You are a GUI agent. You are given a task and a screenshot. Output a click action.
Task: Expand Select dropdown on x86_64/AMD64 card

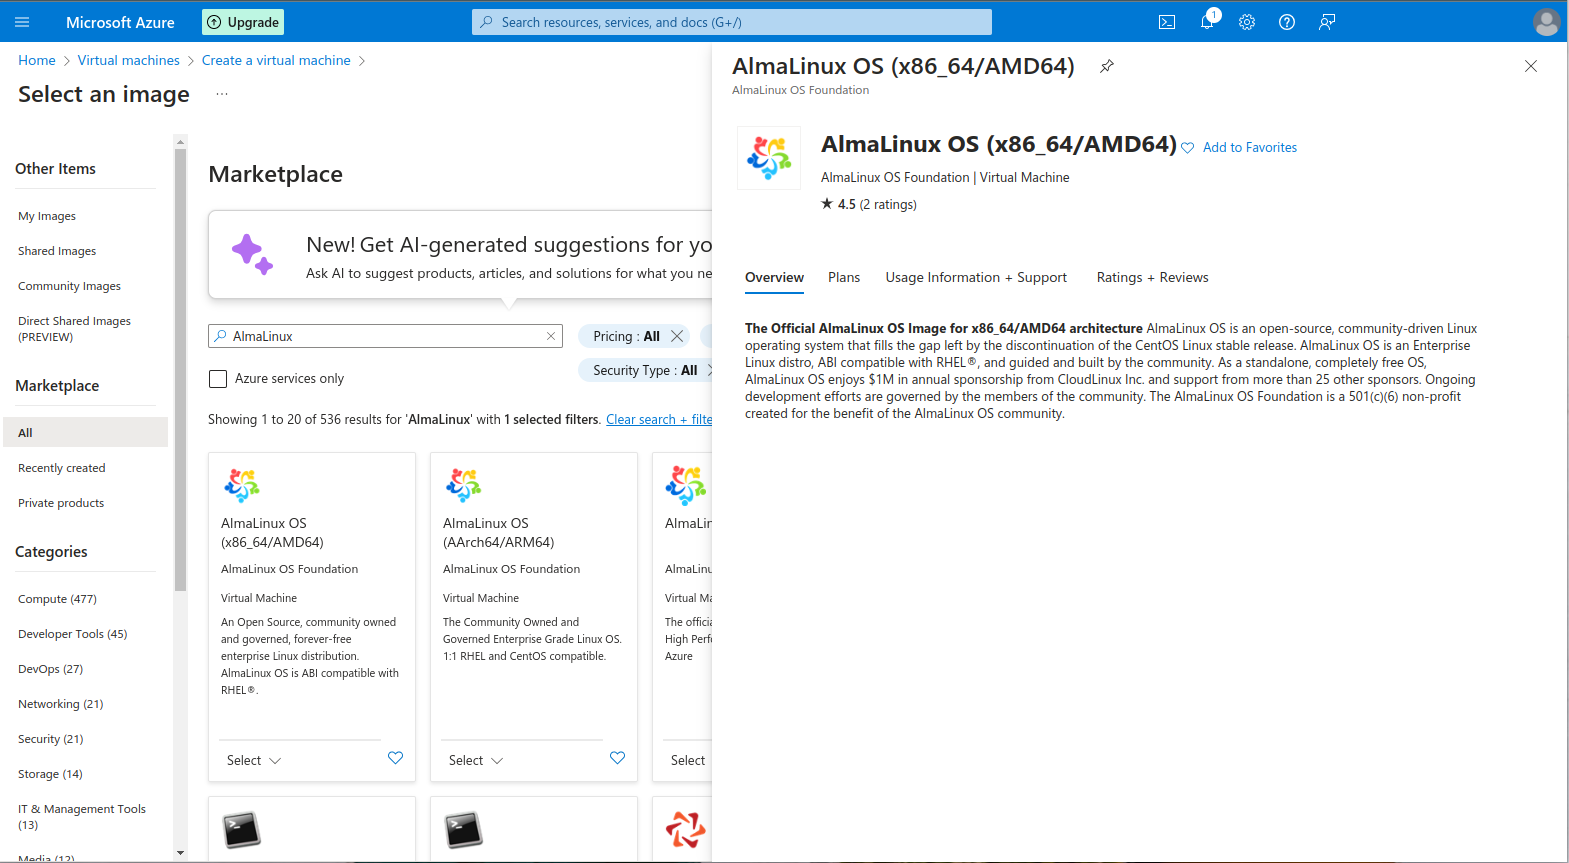[x=254, y=760]
